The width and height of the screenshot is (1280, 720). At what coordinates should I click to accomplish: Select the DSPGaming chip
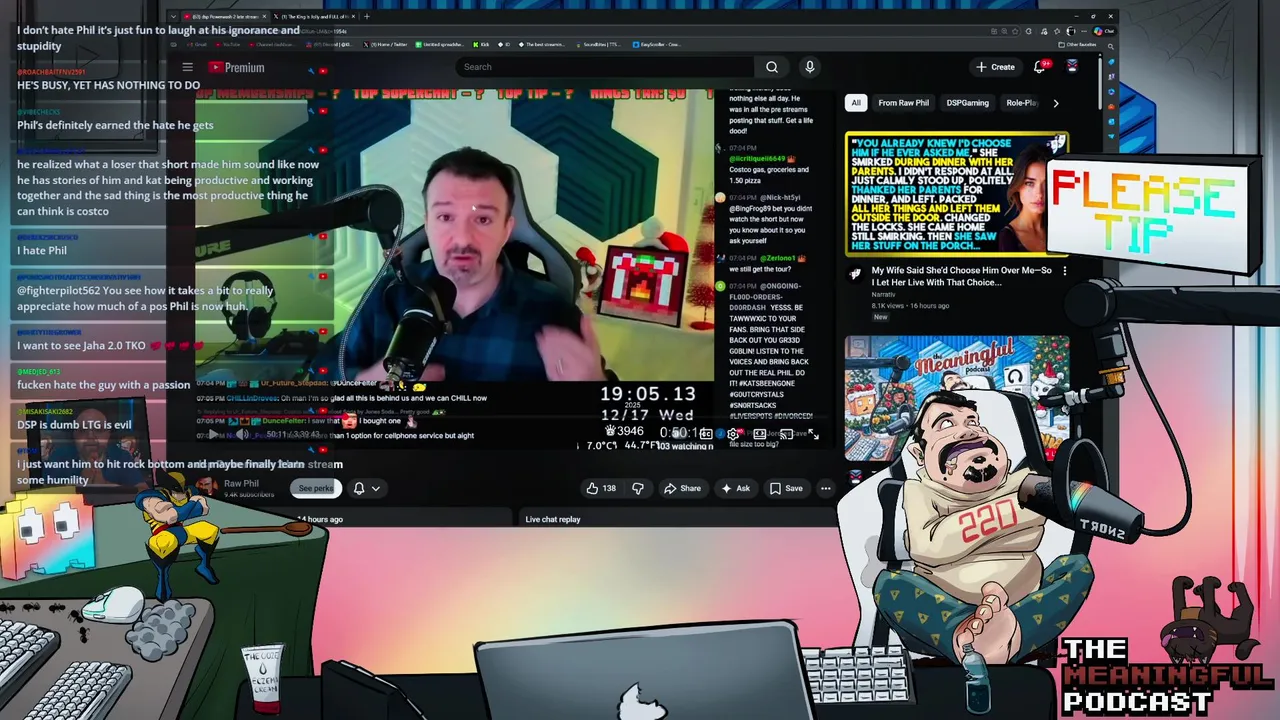[x=967, y=103]
